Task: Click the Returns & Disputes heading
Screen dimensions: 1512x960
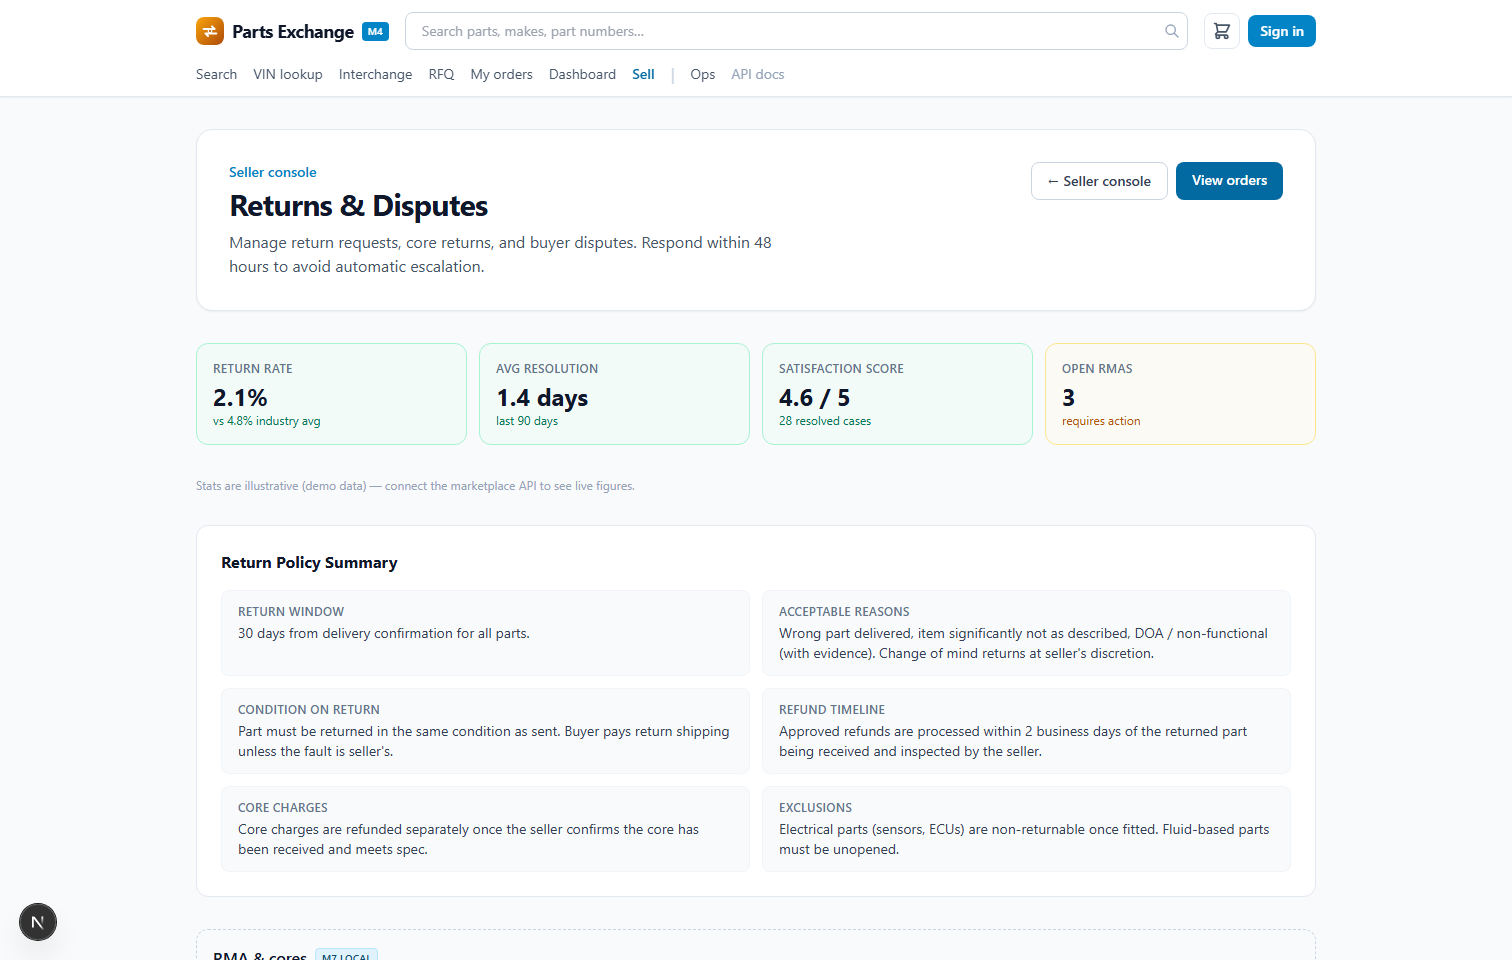Action: click(359, 206)
